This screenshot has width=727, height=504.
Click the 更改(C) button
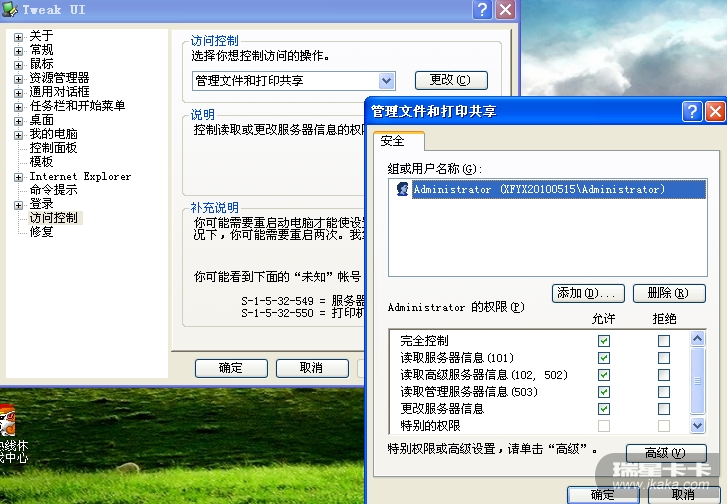(451, 80)
